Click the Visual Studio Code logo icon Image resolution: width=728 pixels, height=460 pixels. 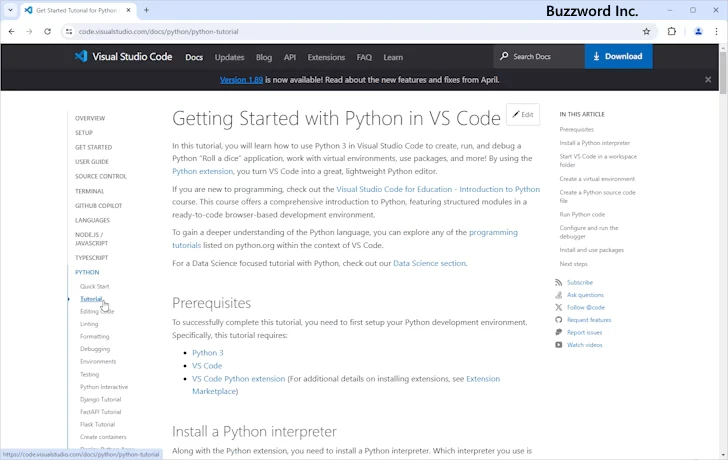(x=81, y=57)
